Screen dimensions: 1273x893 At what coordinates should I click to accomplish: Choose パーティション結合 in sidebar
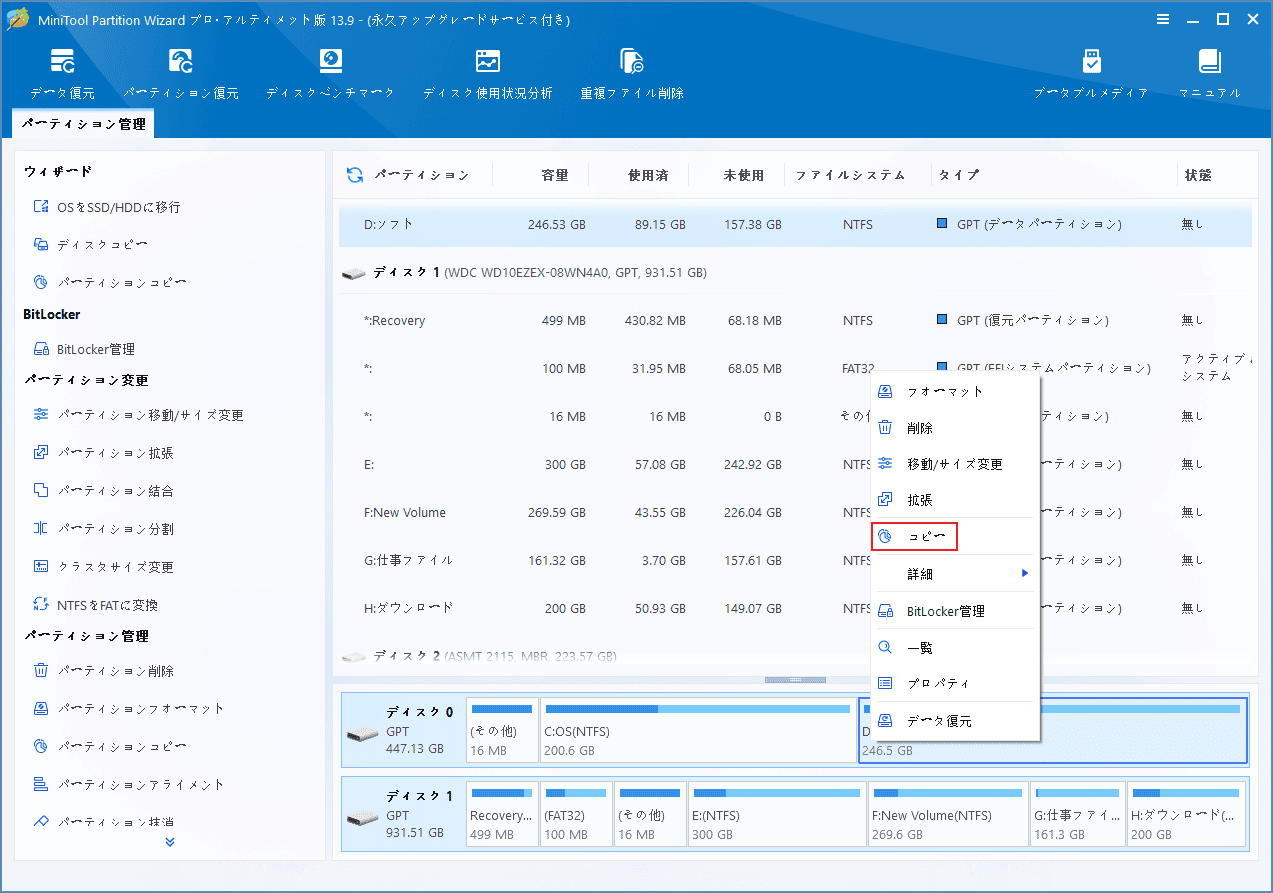pos(103,491)
